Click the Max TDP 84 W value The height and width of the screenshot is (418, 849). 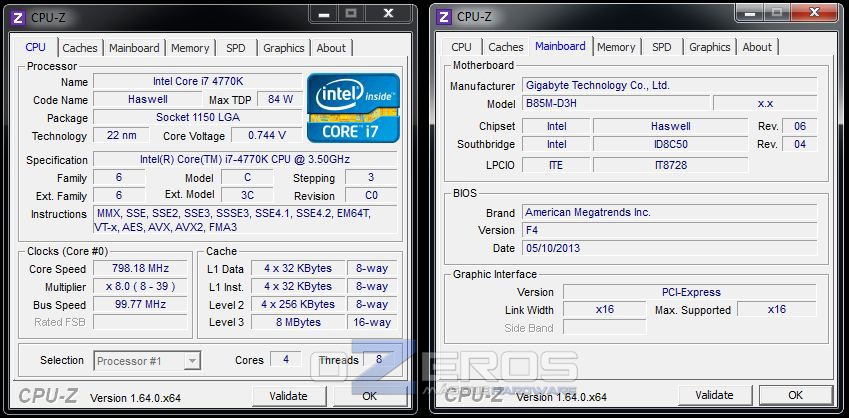tap(279, 99)
